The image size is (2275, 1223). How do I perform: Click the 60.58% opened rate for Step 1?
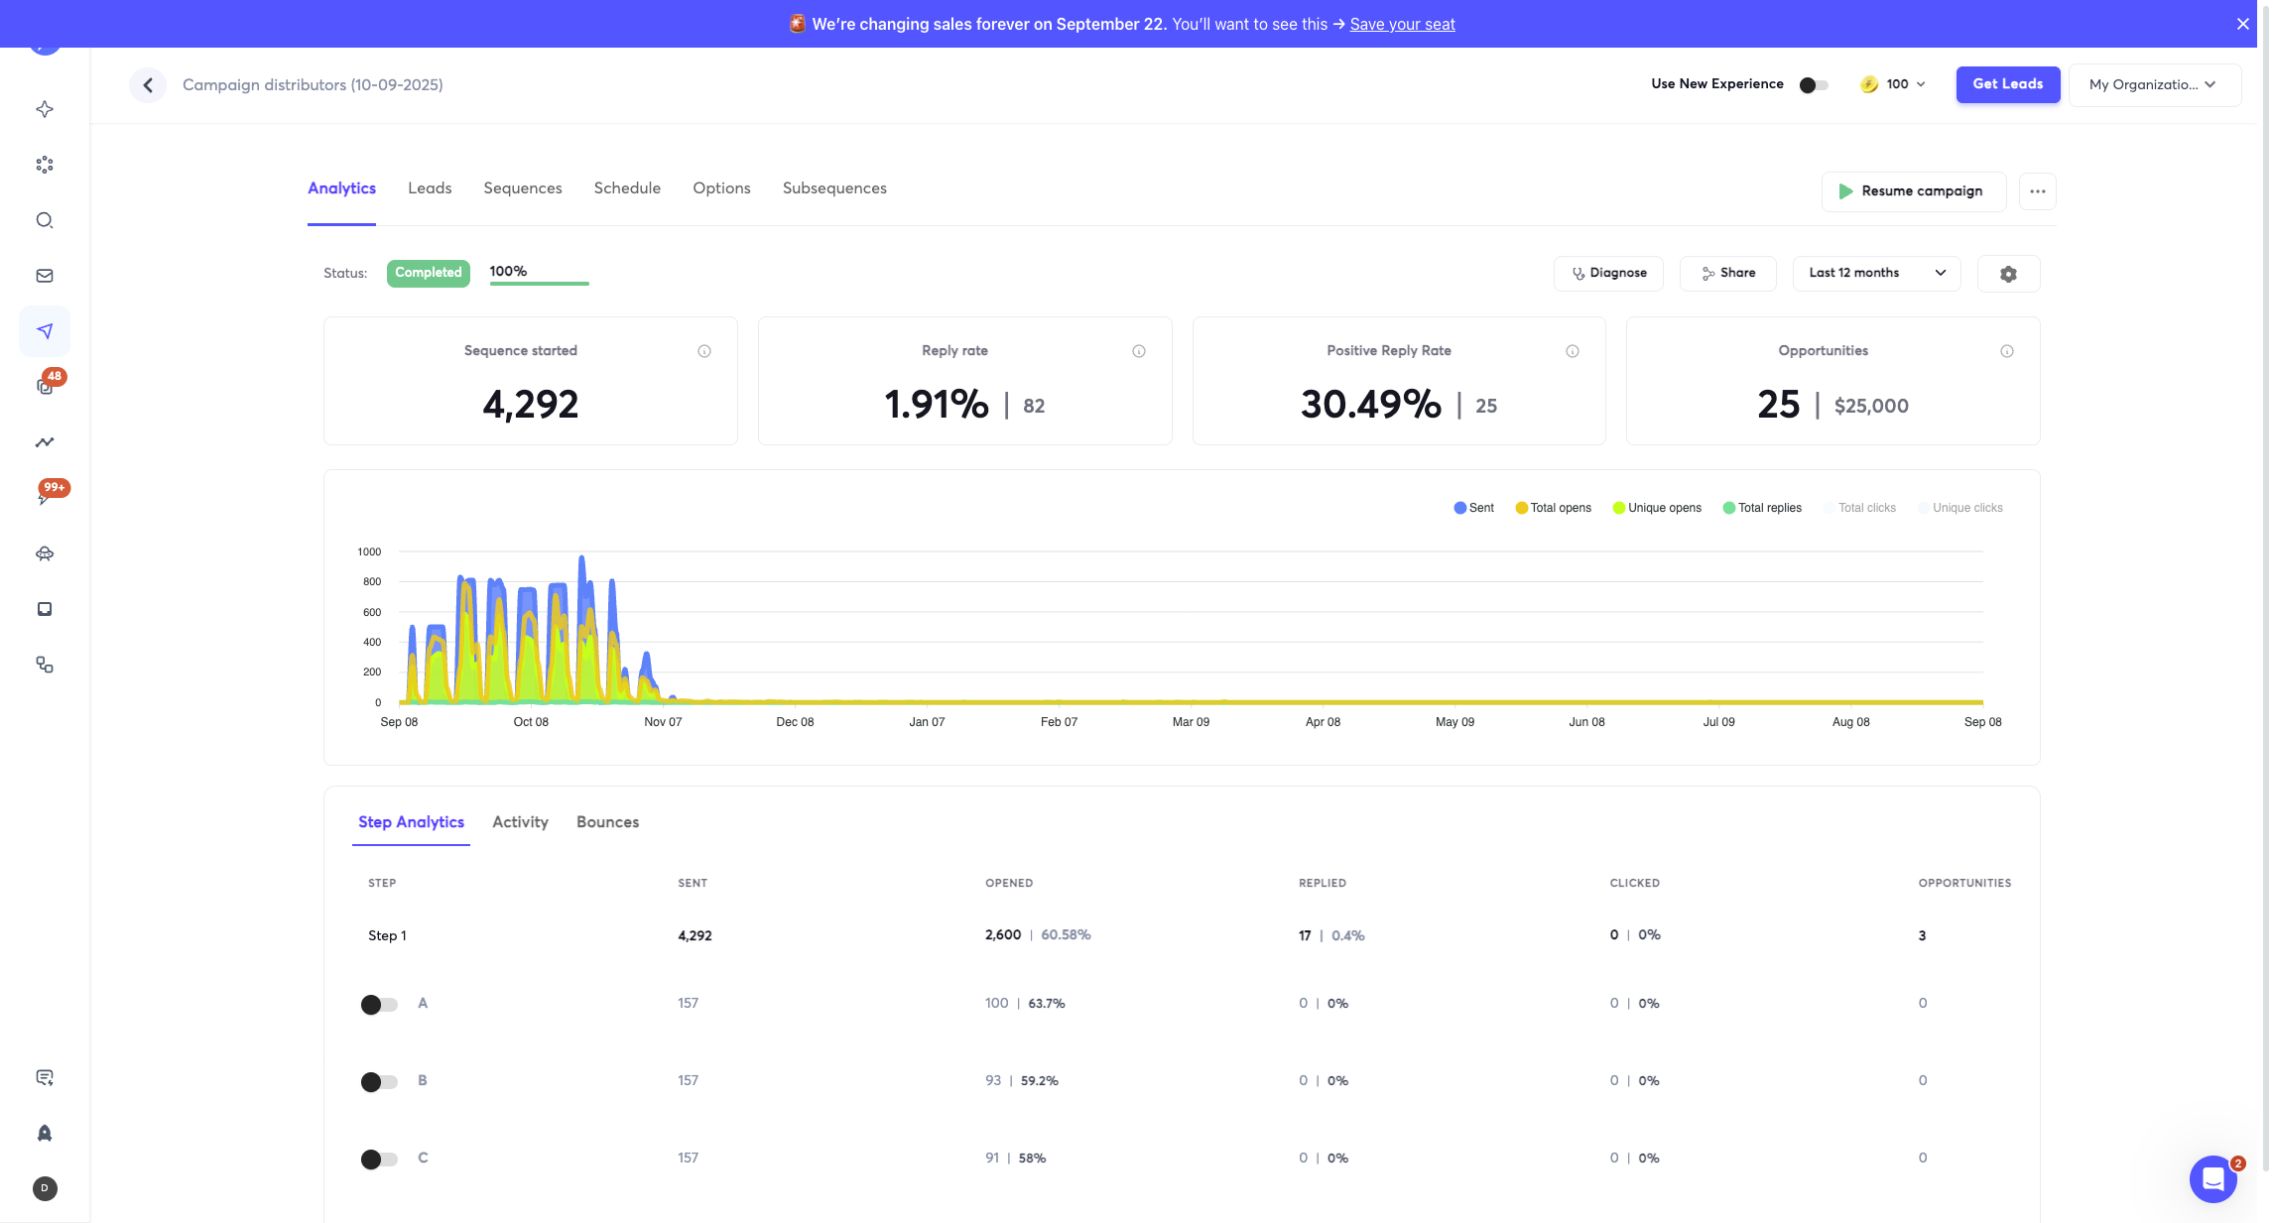click(x=1065, y=935)
